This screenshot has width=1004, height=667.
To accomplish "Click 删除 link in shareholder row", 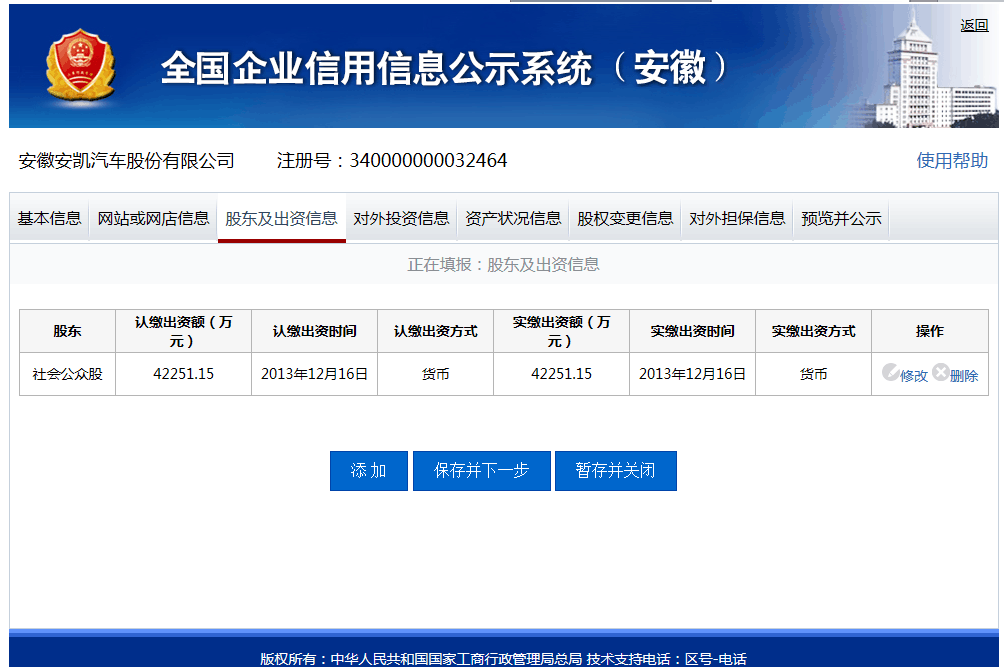I will pos(964,376).
